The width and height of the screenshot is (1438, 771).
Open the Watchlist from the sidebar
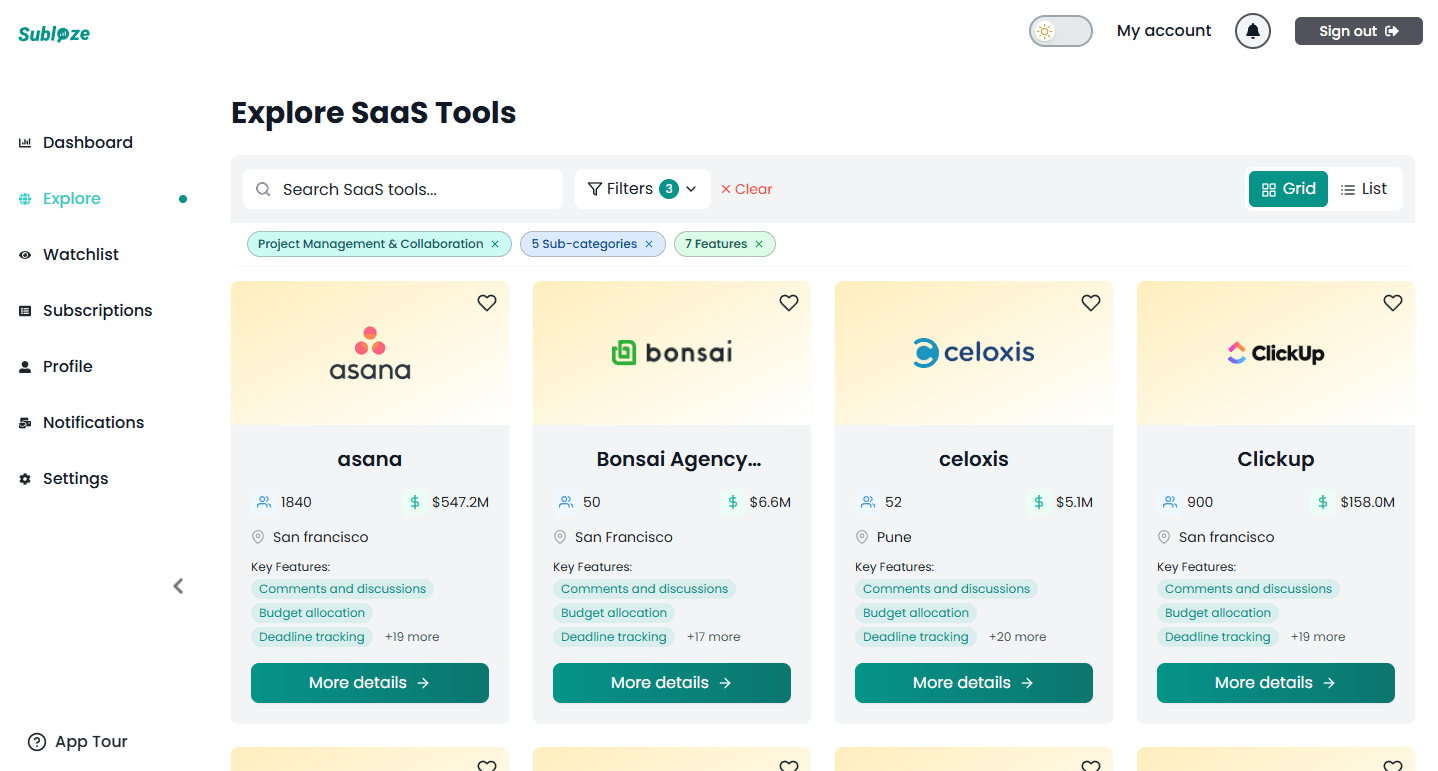[81, 254]
